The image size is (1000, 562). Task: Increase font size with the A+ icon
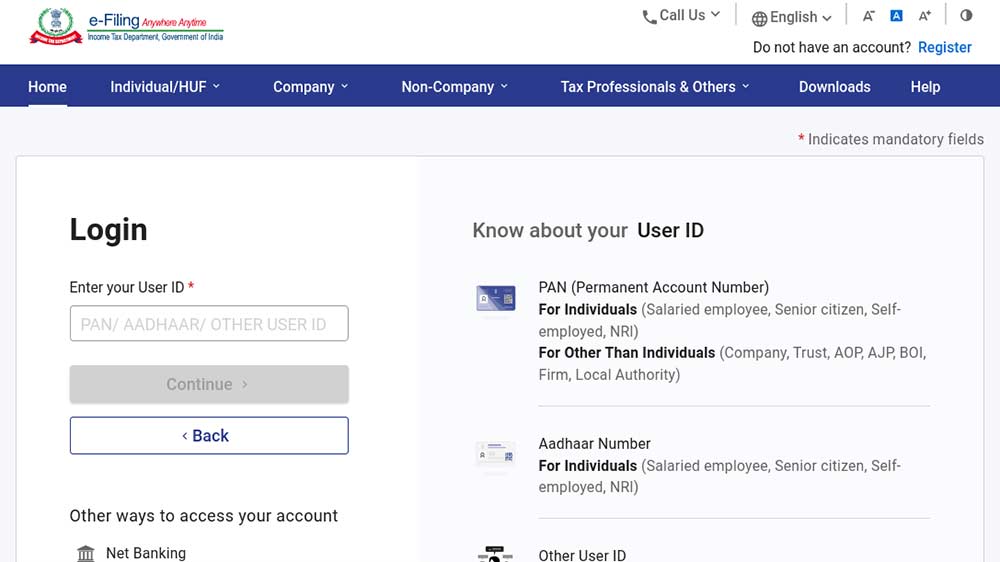(x=925, y=16)
